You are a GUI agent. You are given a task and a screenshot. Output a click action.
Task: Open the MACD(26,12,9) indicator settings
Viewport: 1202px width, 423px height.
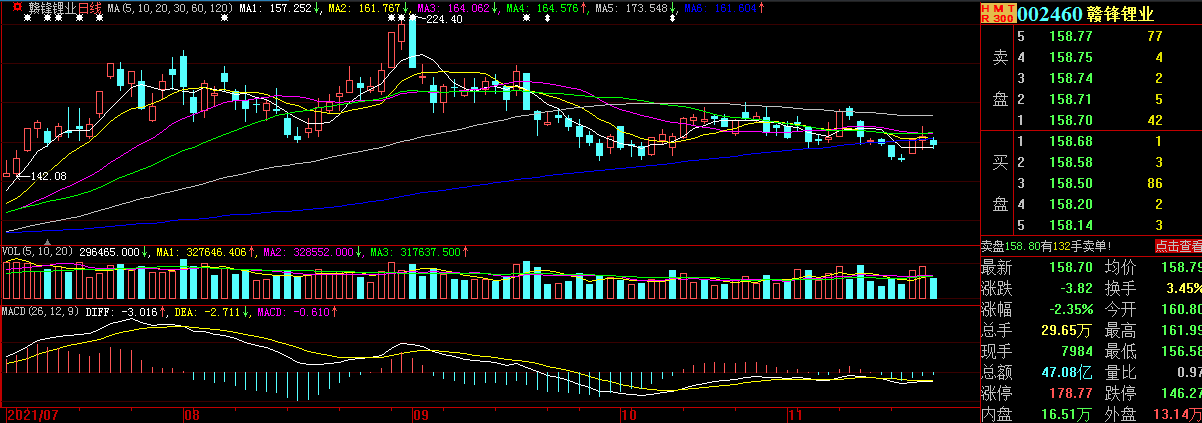(x=40, y=311)
